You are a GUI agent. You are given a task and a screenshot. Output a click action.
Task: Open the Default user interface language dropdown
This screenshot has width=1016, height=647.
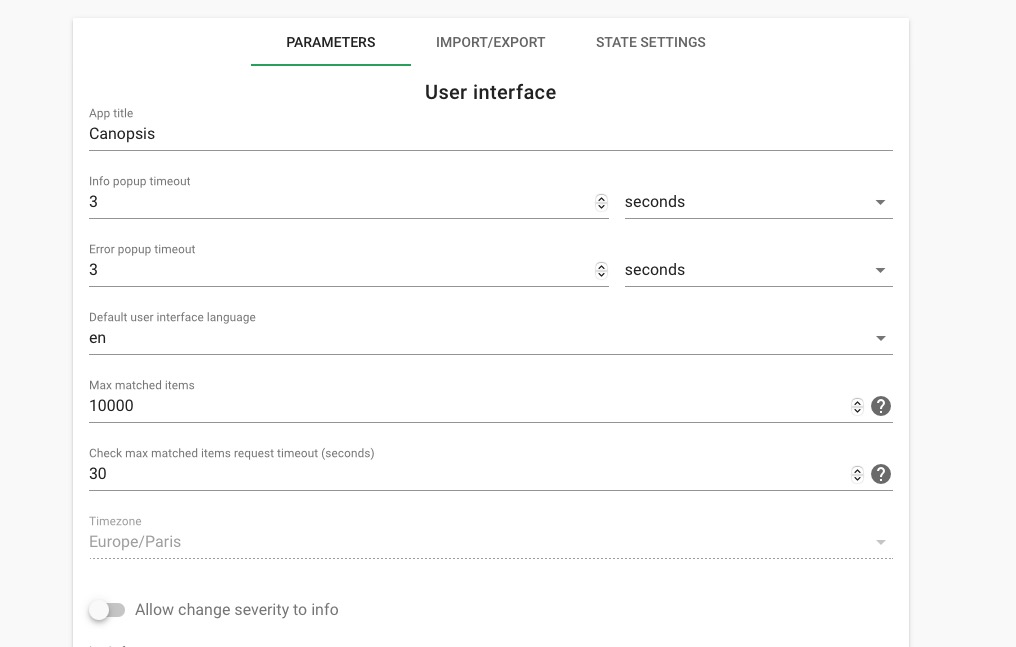click(x=880, y=337)
